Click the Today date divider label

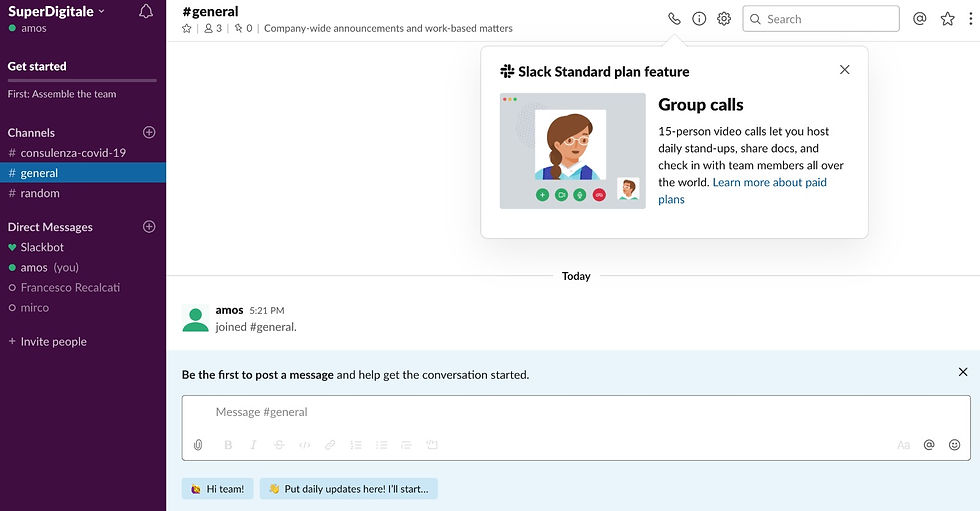coord(576,276)
